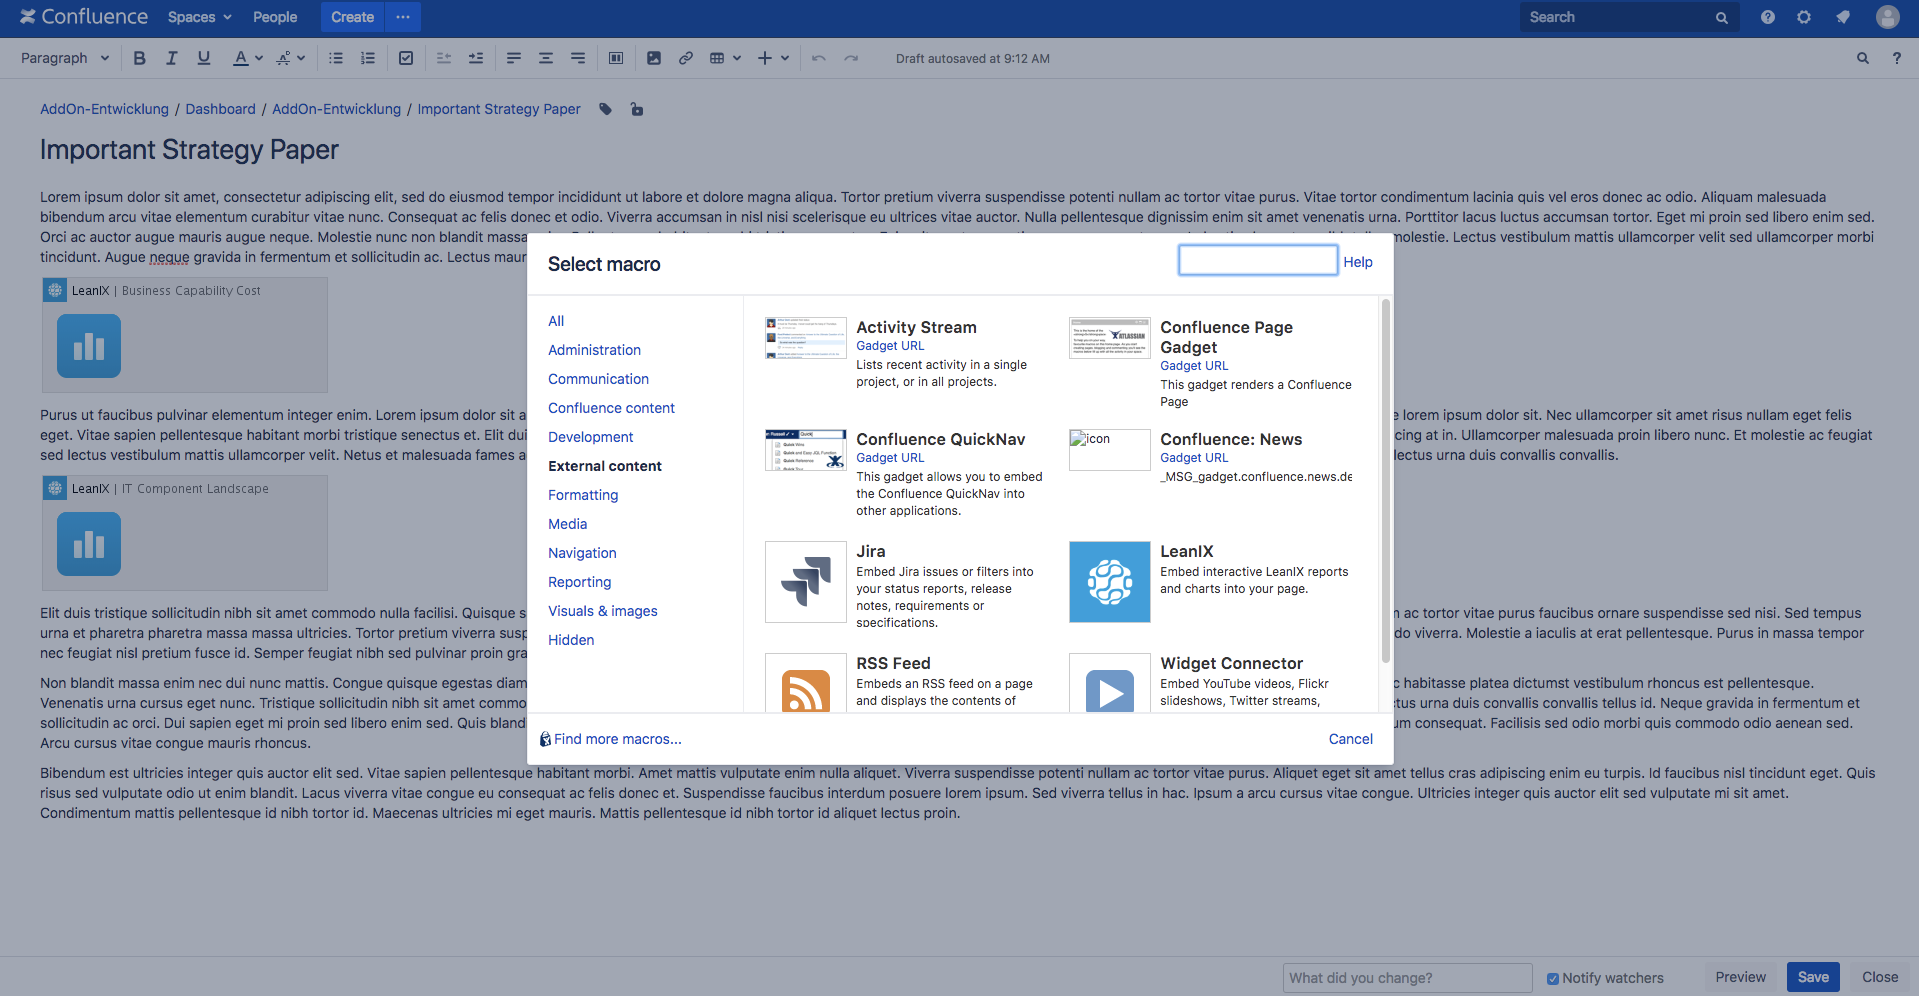
Task: Toggle the Notify watchers checkbox
Action: pos(1553,979)
